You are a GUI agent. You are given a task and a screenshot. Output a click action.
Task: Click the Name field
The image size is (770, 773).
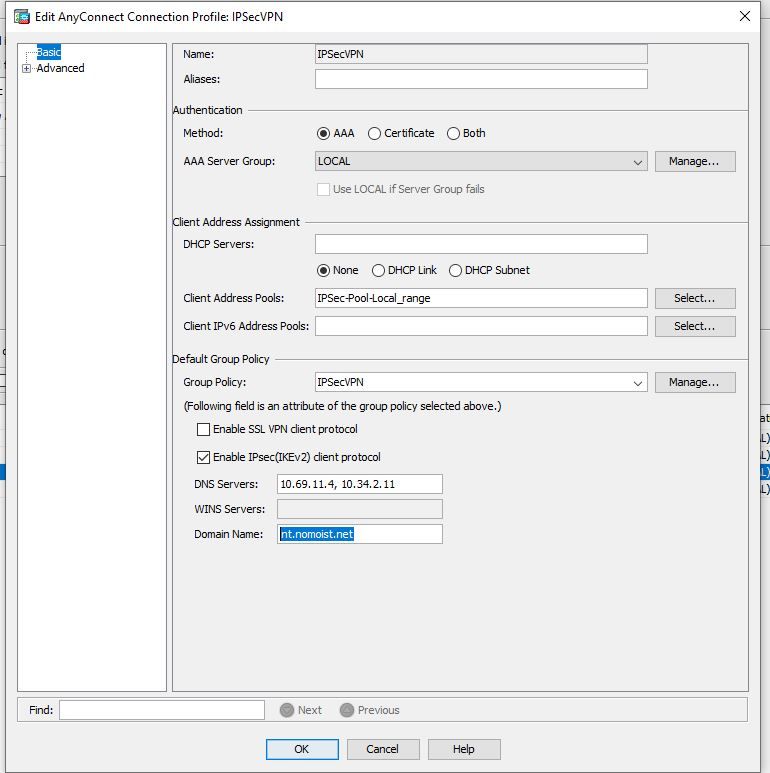point(481,54)
